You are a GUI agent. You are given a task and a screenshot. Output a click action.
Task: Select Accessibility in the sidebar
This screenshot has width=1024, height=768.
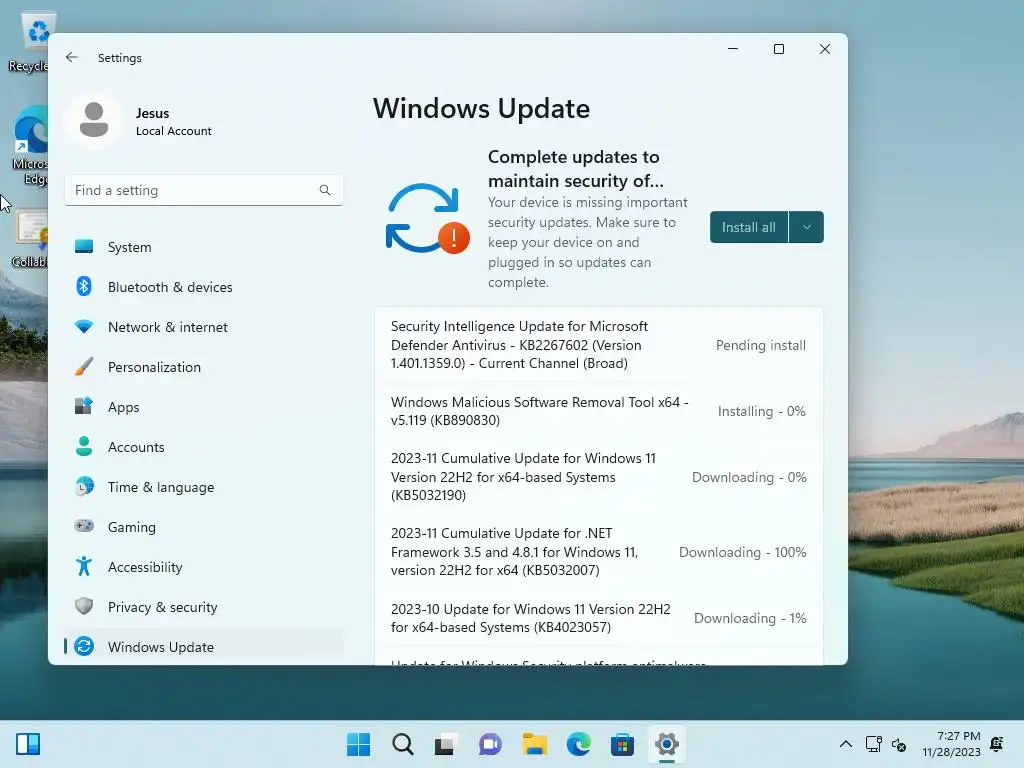pyautogui.click(x=204, y=567)
